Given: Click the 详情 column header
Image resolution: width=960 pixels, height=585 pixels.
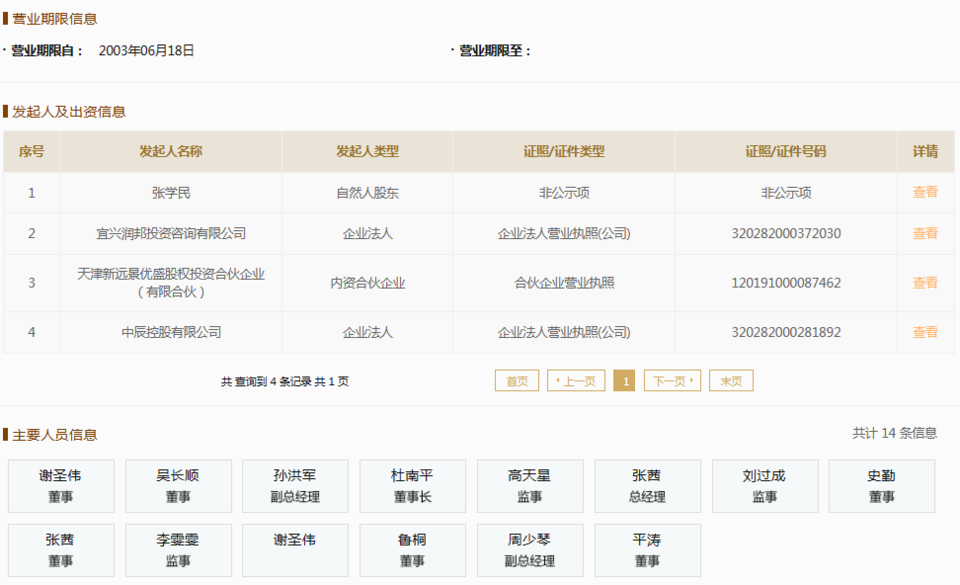Looking at the screenshot, I should (x=926, y=151).
